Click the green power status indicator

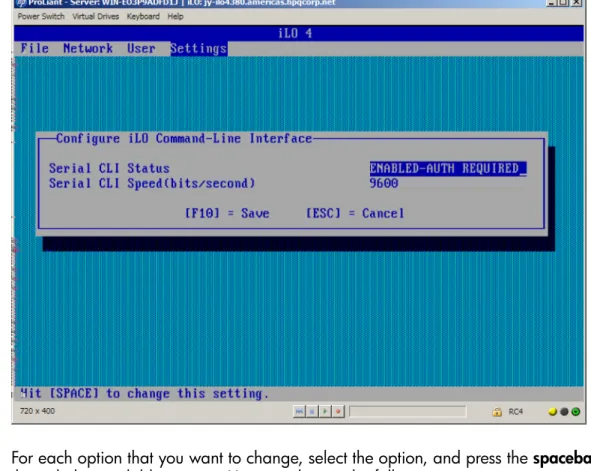point(576,412)
